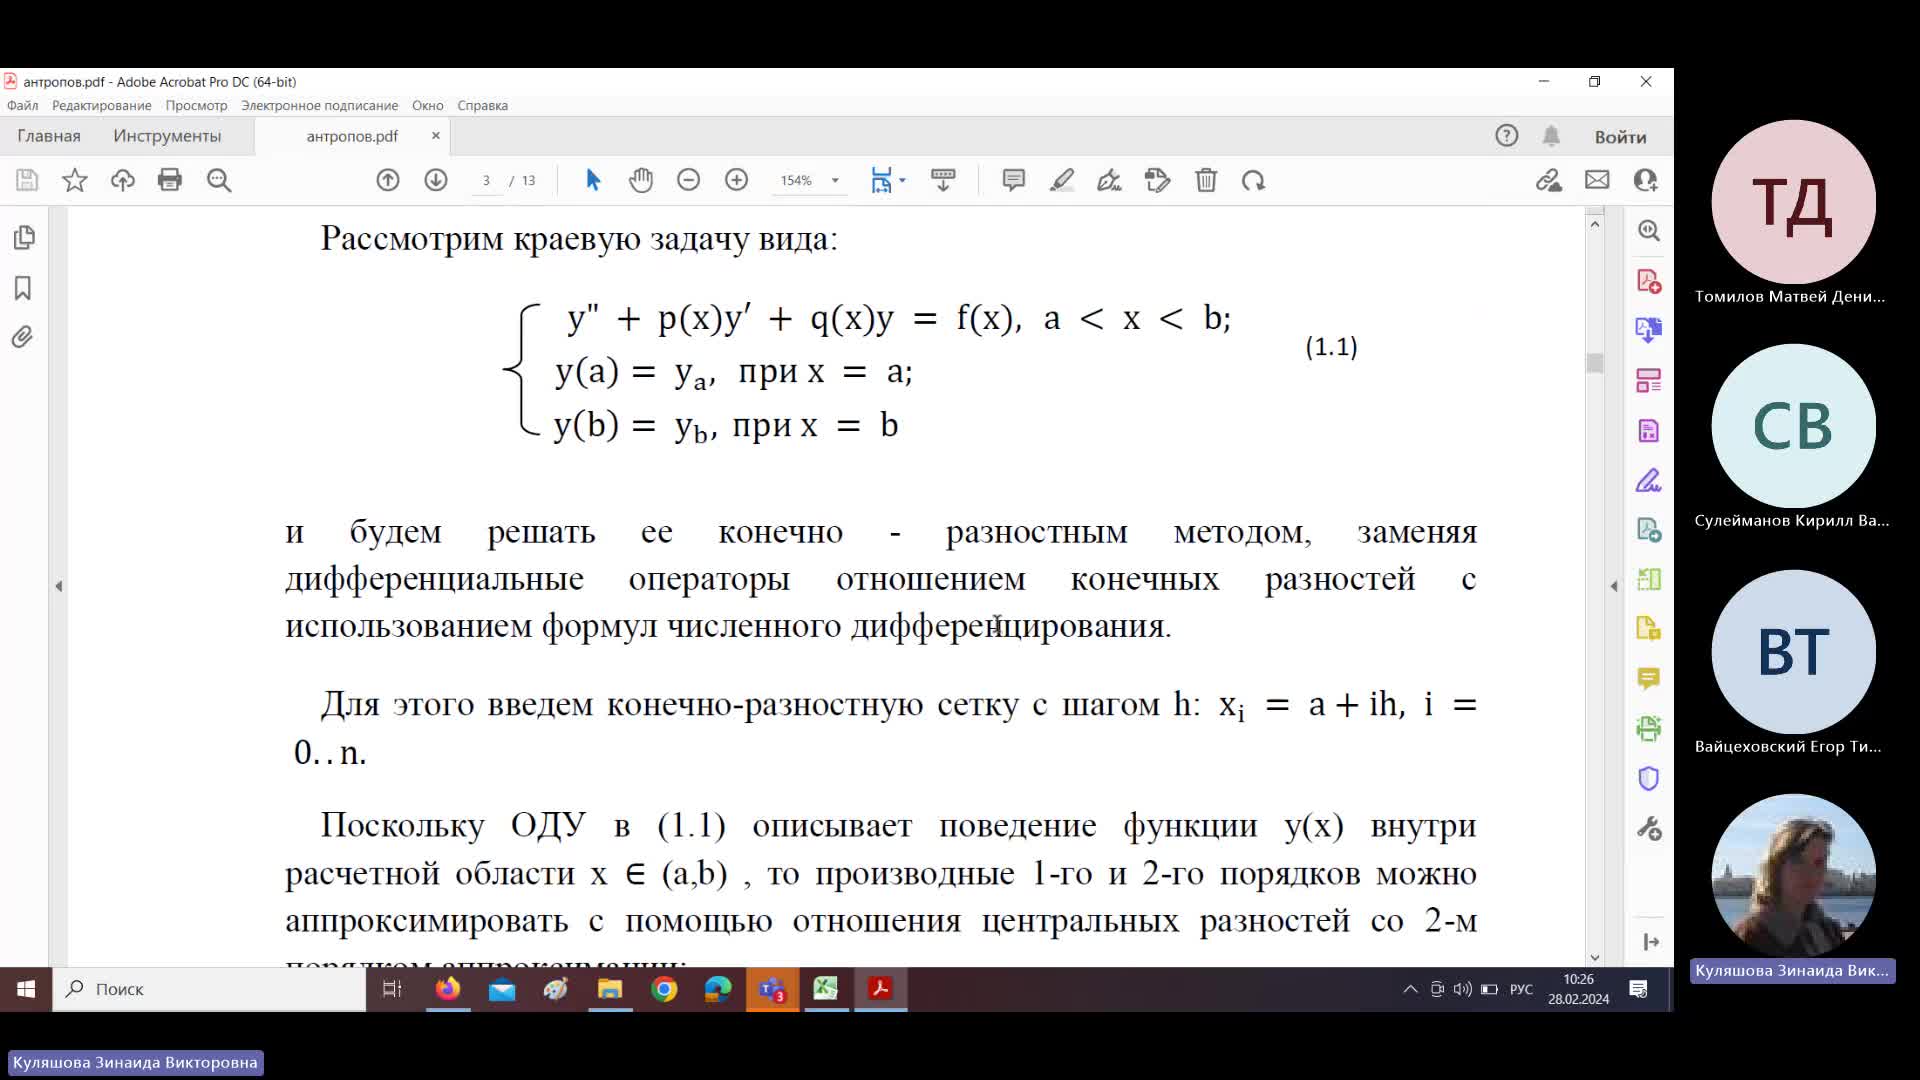1920x1080 pixels.
Task: Click the Войти sign-in button
Action: [x=1620, y=137]
